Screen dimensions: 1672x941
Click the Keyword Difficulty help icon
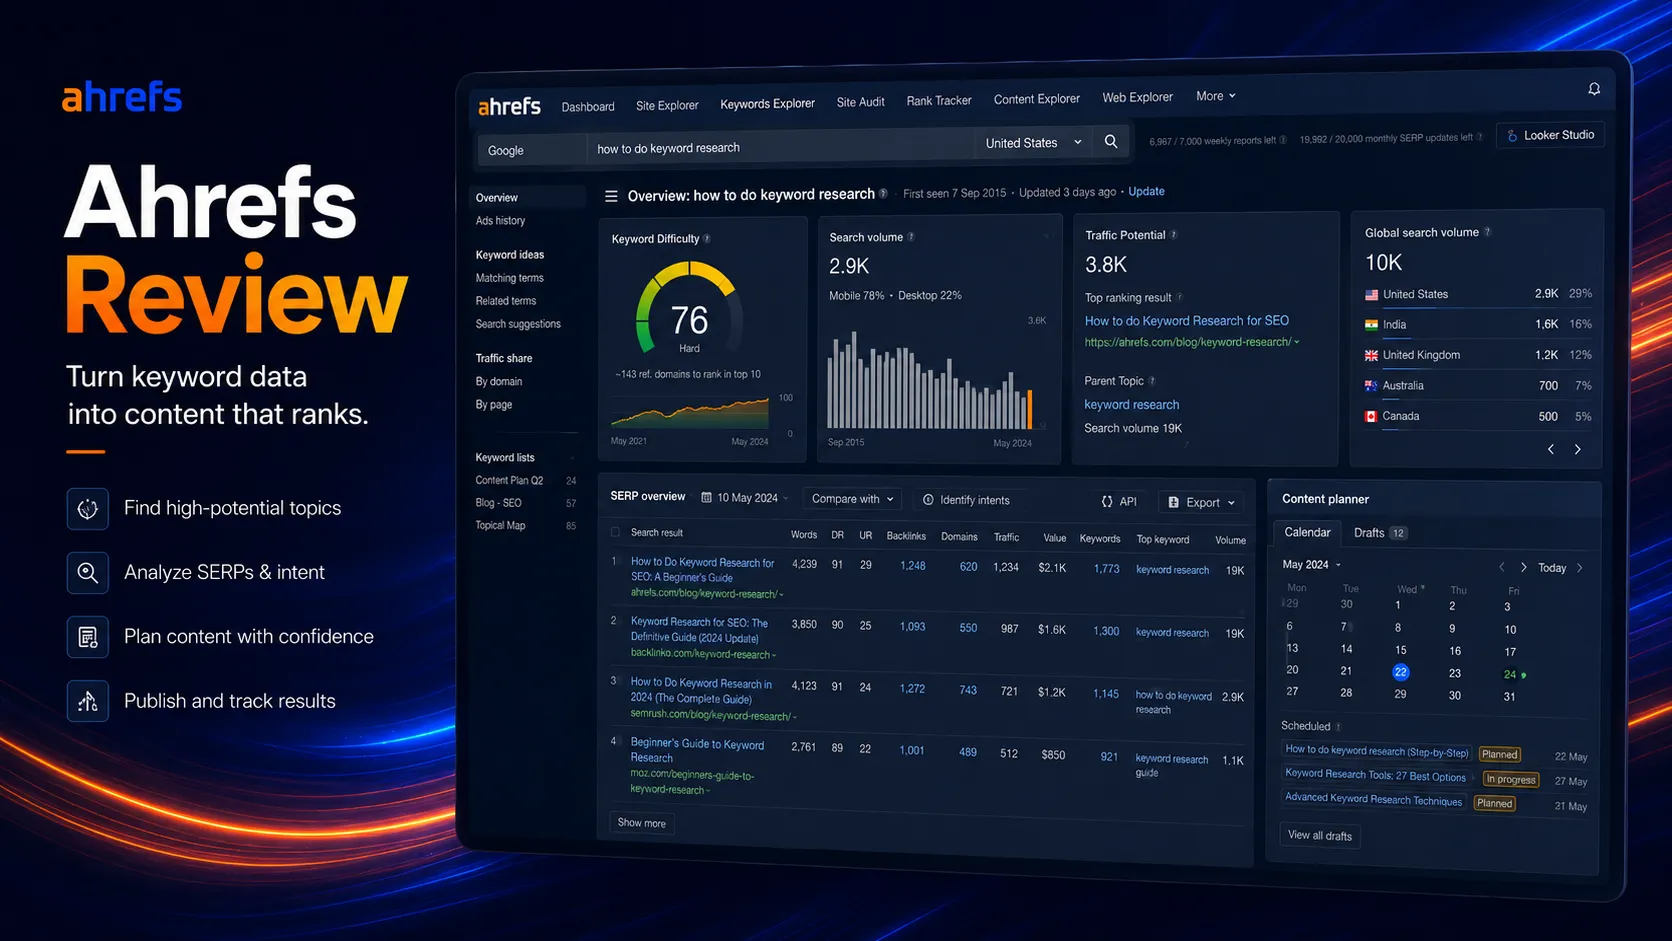tap(707, 239)
